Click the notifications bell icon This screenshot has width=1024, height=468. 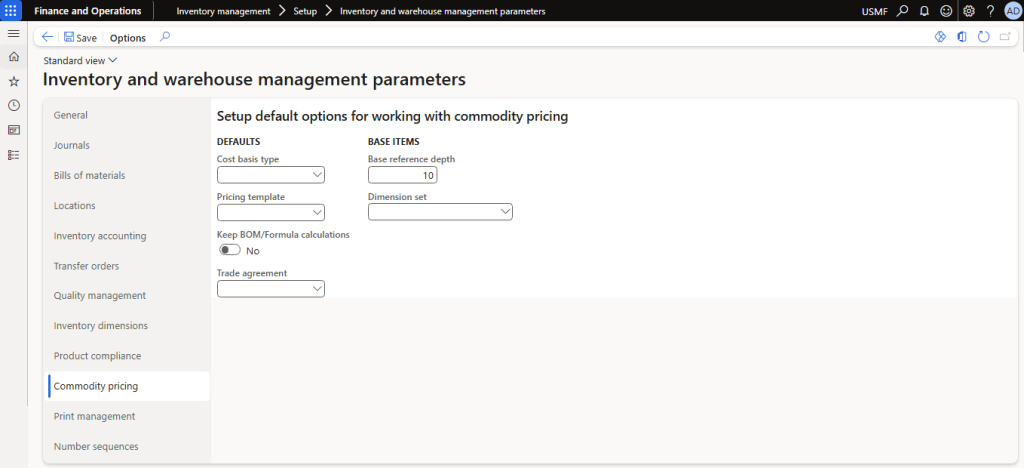924,11
